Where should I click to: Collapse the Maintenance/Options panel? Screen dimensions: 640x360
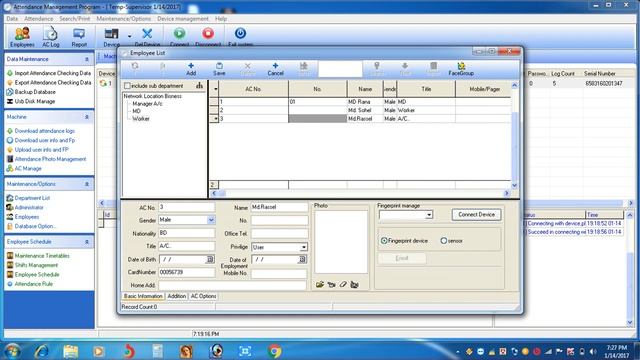tap(87, 184)
